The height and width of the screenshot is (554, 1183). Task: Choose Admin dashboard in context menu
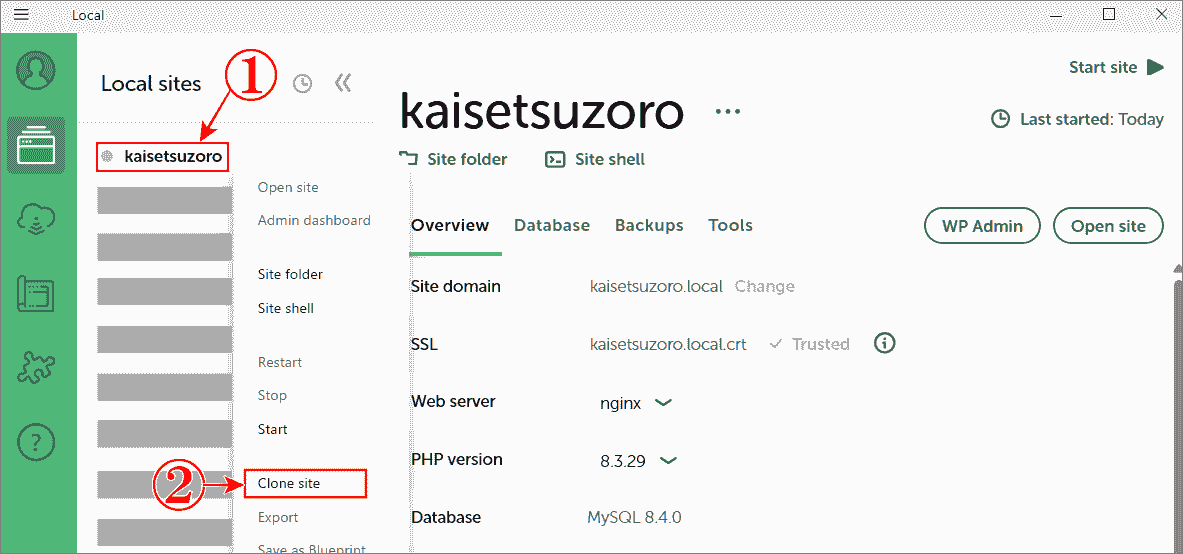pyautogui.click(x=314, y=220)
